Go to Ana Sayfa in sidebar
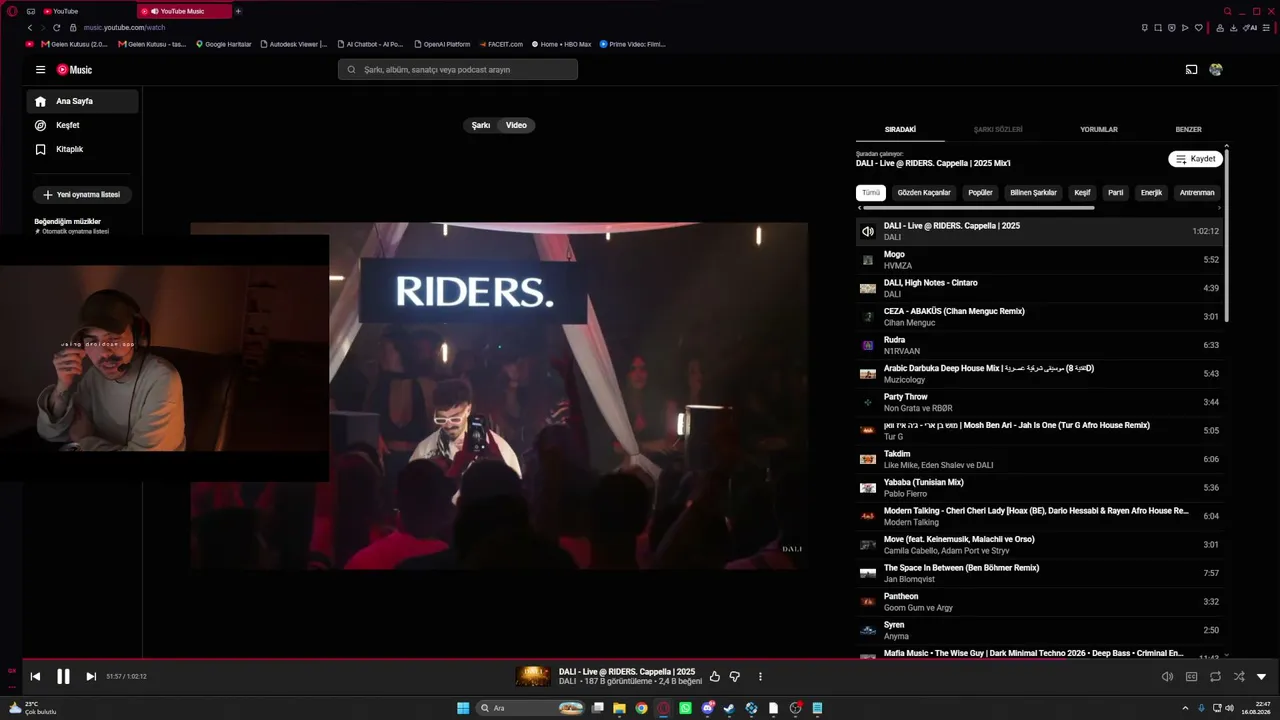 [x=82, y=101]
